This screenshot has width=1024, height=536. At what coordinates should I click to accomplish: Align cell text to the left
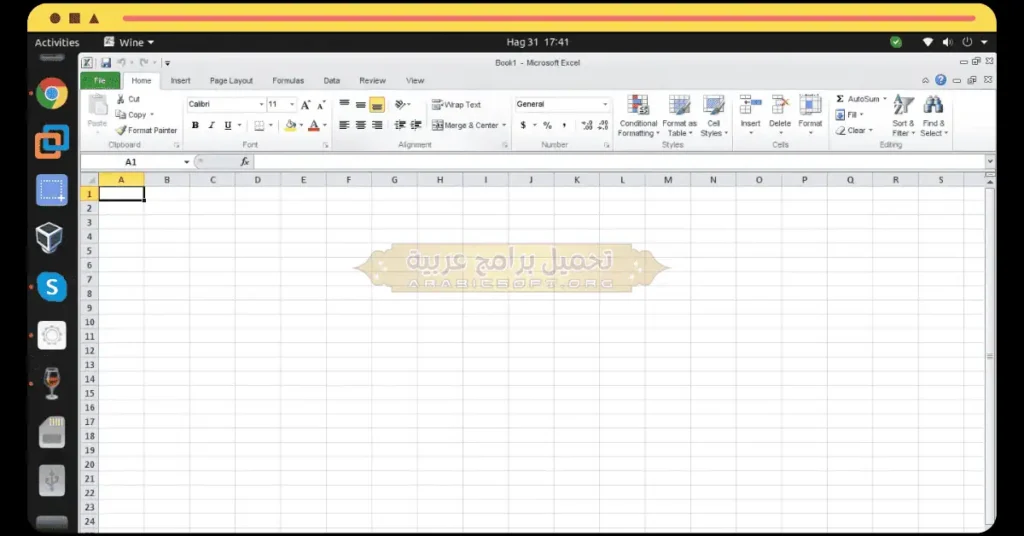coord(344,125)
